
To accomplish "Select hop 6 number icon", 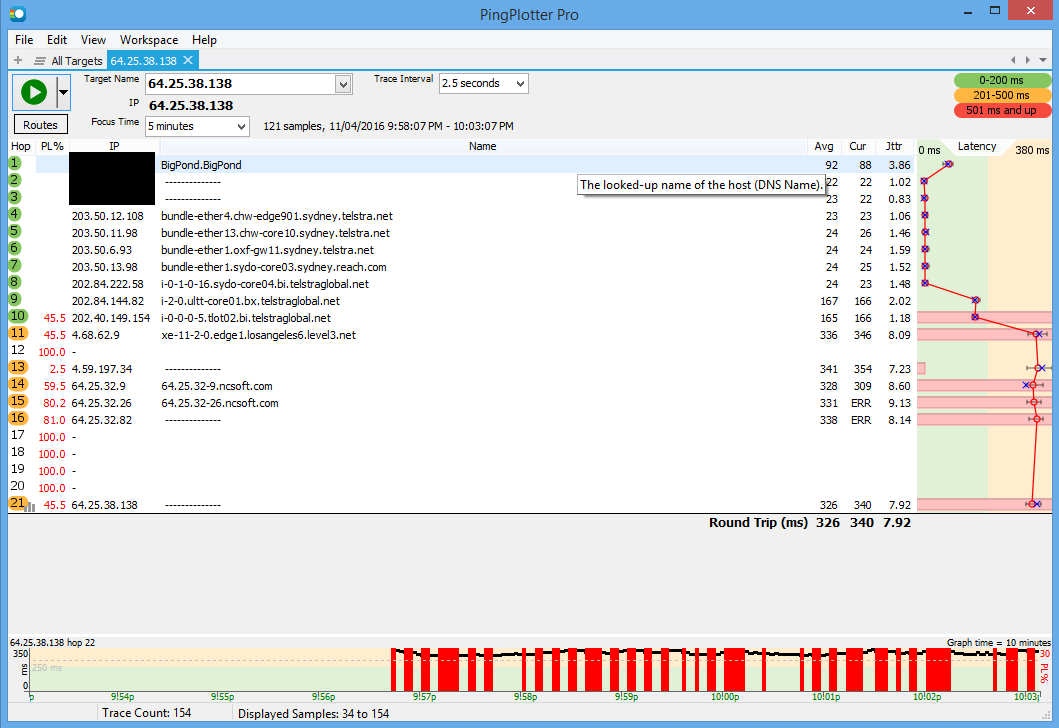I will (x=15, y=248).
